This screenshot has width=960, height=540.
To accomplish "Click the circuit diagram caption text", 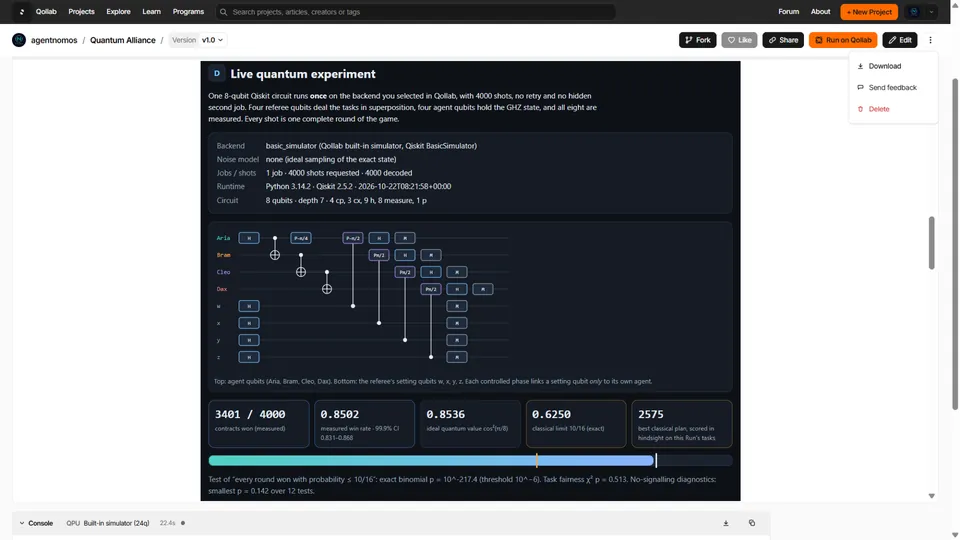I will (432, 381).
